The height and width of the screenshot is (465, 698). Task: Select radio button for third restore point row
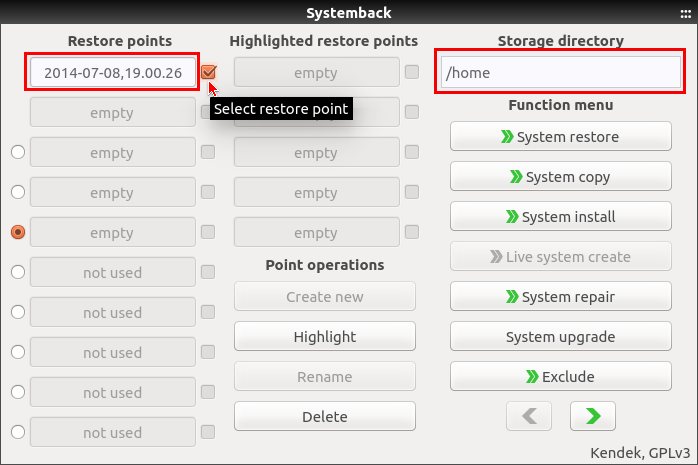coord(17,152)
